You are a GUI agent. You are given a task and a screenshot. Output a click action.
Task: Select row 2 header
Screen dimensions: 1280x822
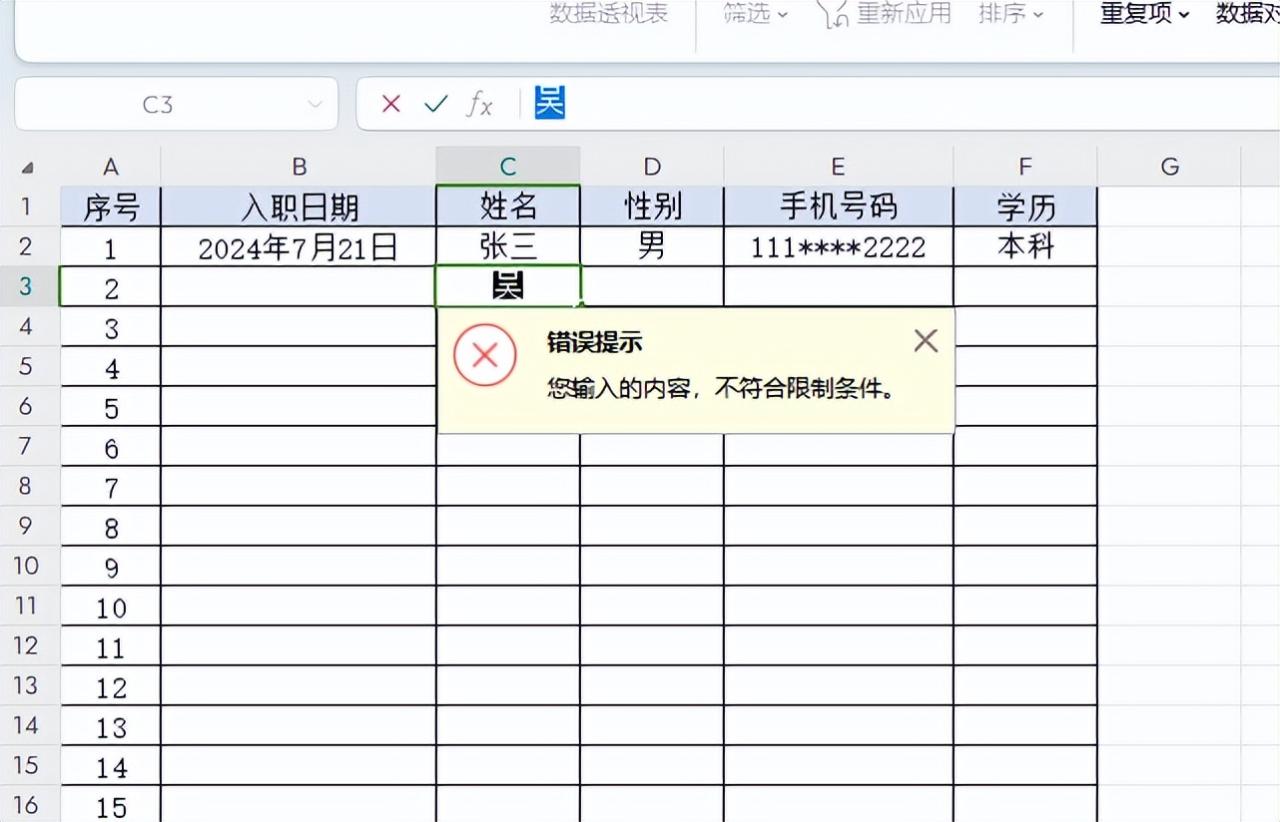[x=27, y=246]
